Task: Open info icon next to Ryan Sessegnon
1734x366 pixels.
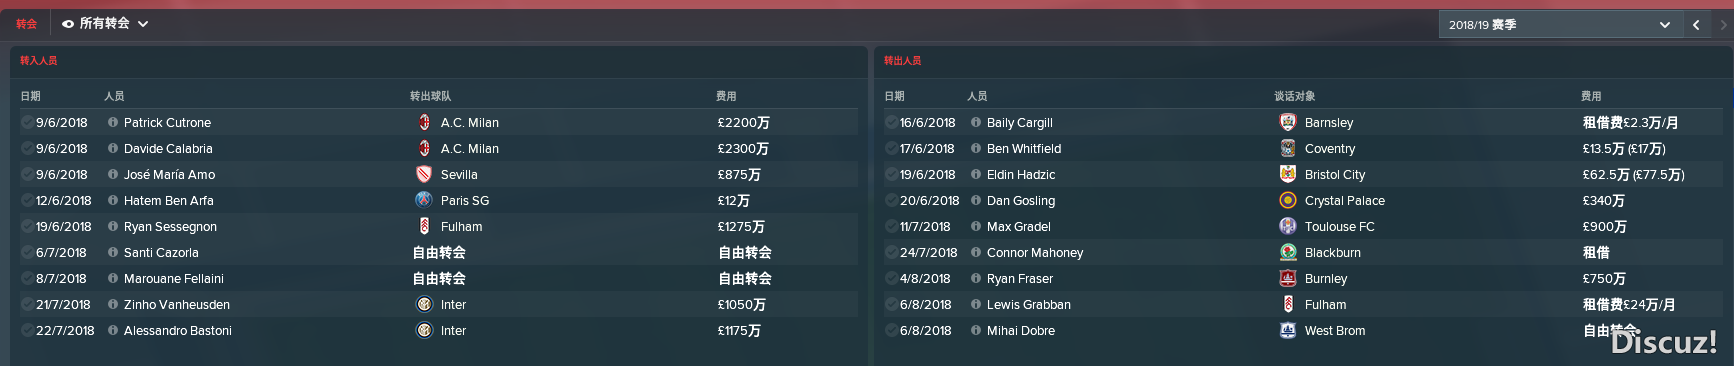Action: pos(113,226)
